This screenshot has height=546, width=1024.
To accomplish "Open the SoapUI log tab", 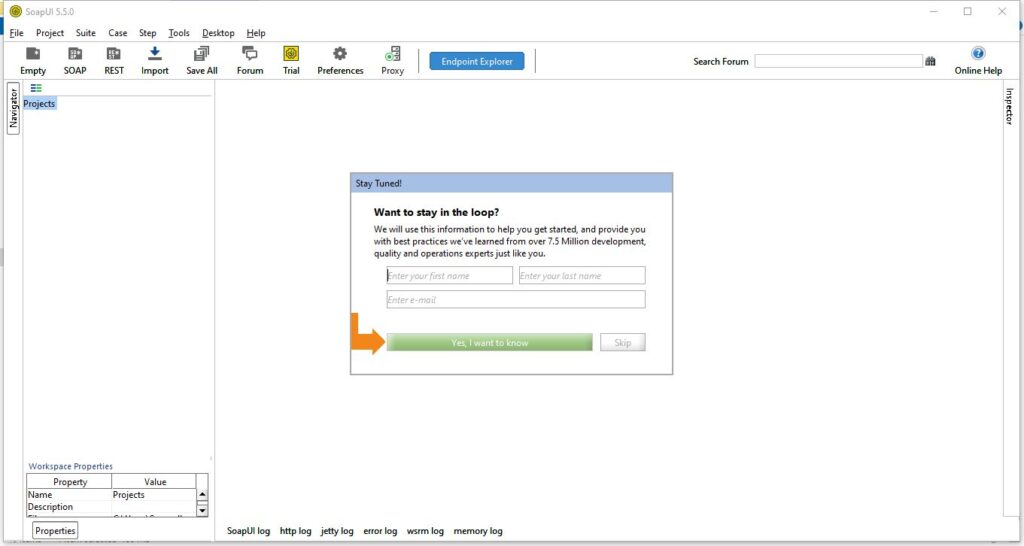I will 248,531.
